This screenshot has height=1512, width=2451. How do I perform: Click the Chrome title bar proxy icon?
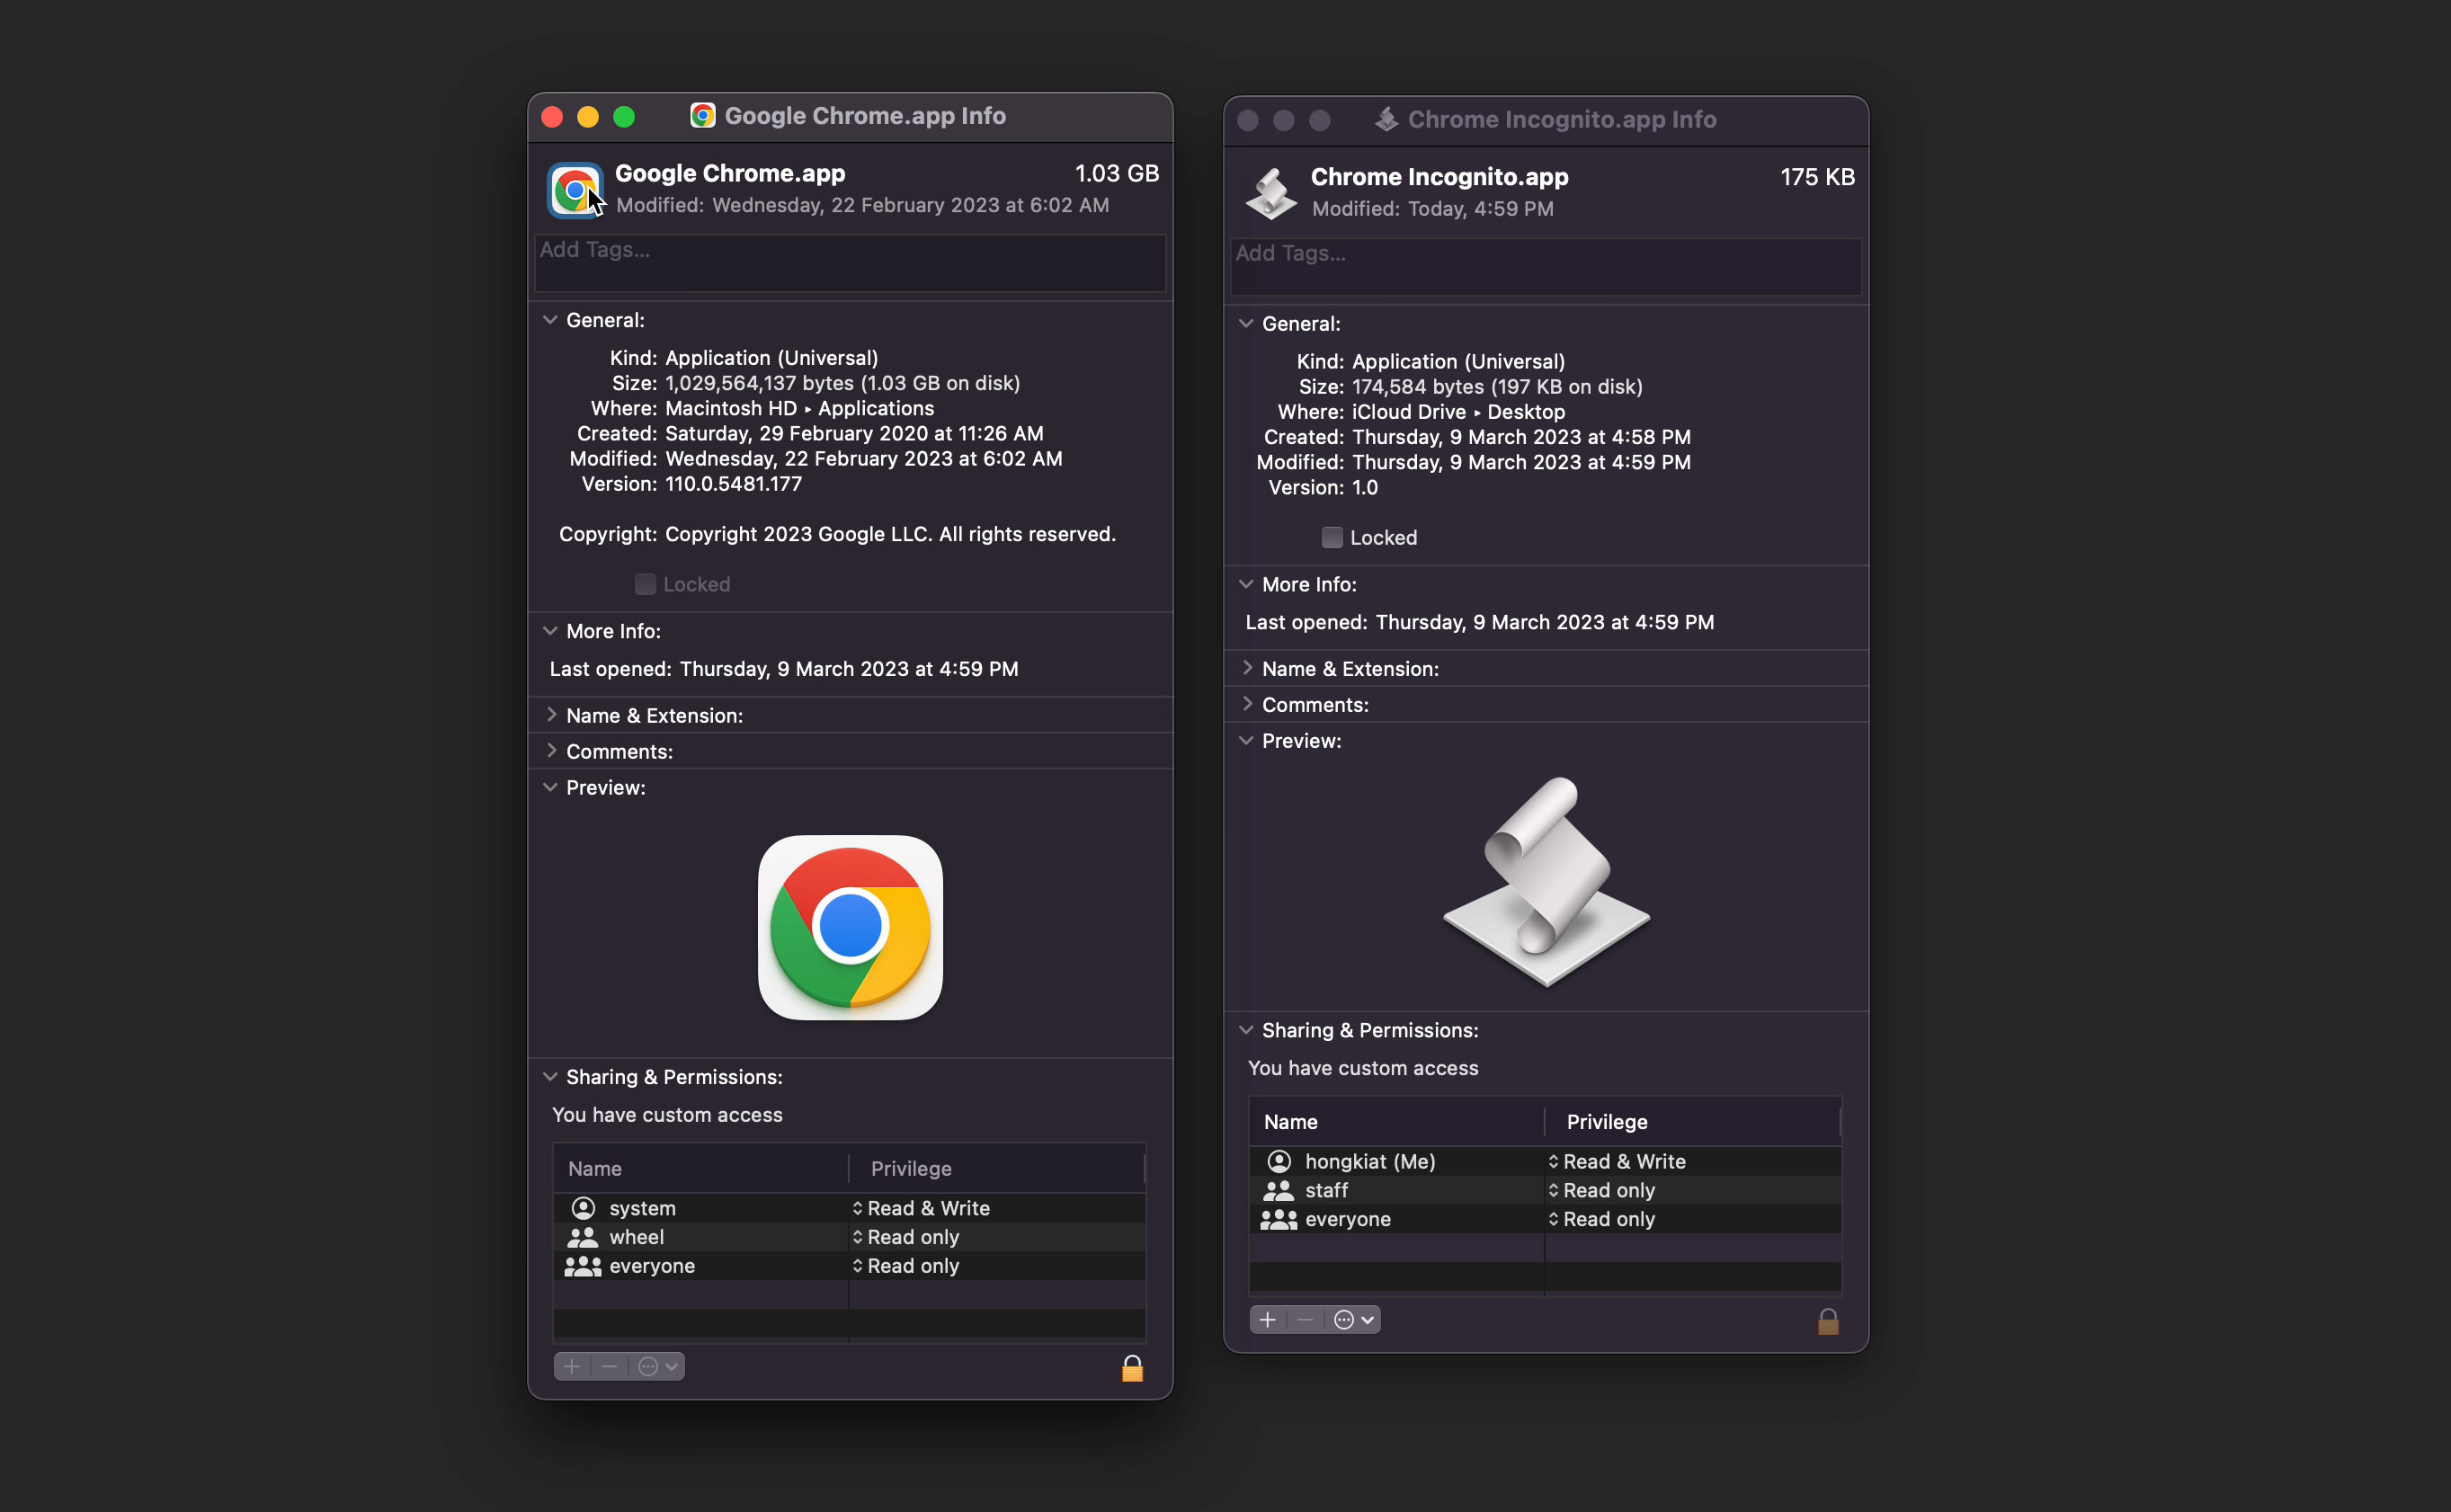pyautogui.click(x=702, y=116)
